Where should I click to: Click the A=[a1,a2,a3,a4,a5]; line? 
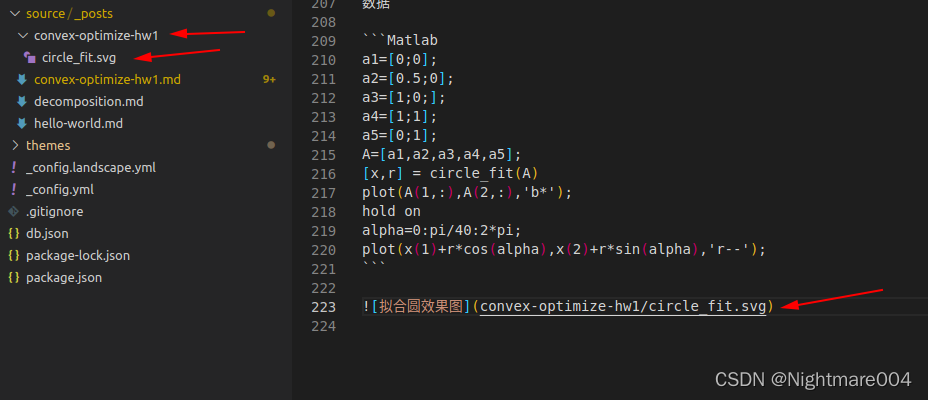coord(442,155)
